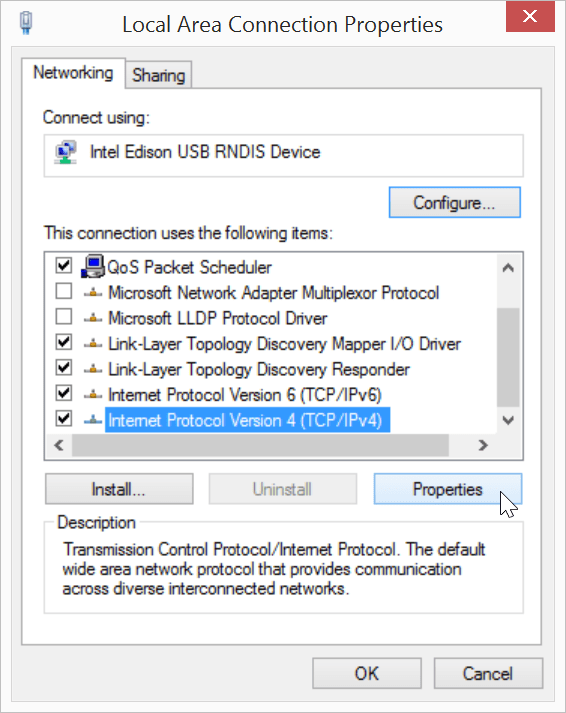
Task: Click the TCP/IPv4 protocol icon
Action: point(93,420)
